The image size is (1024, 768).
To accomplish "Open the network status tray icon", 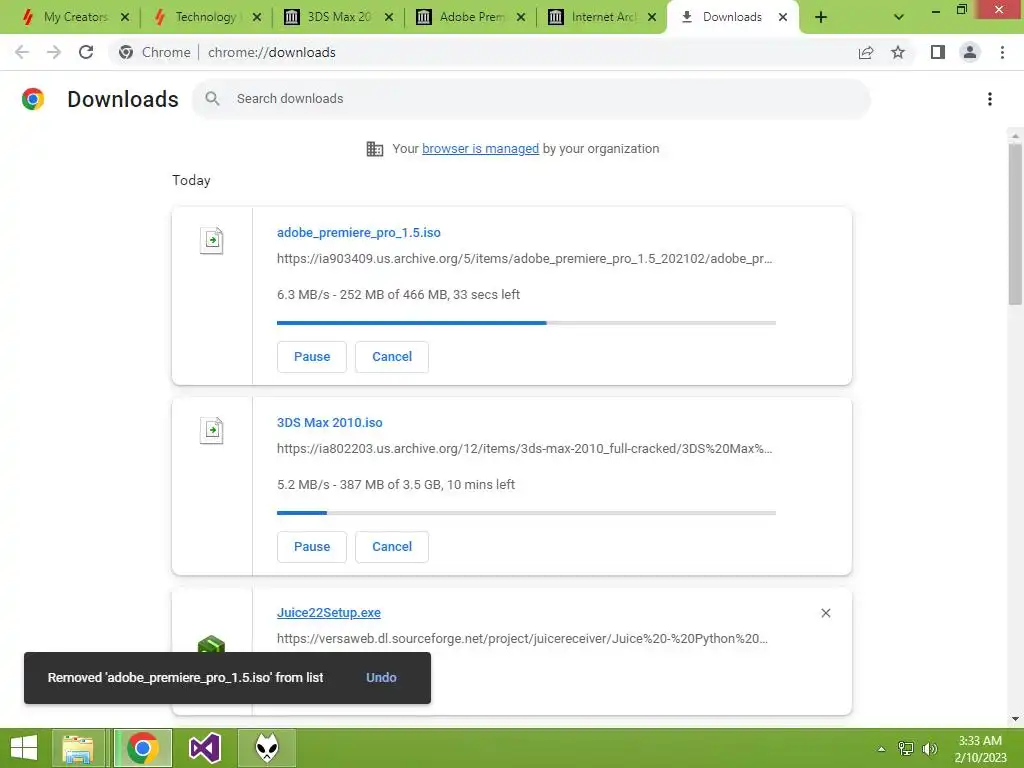I will 906,749.
